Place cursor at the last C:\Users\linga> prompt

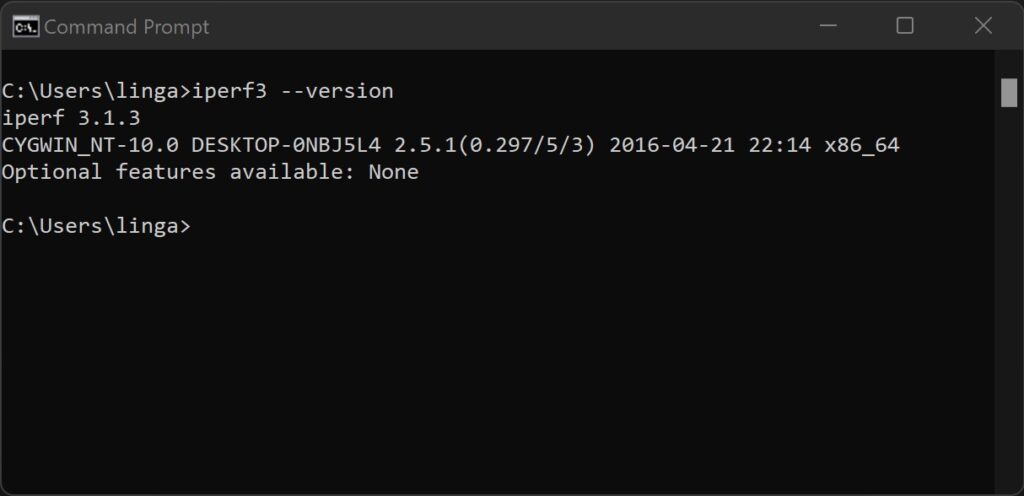96,226
